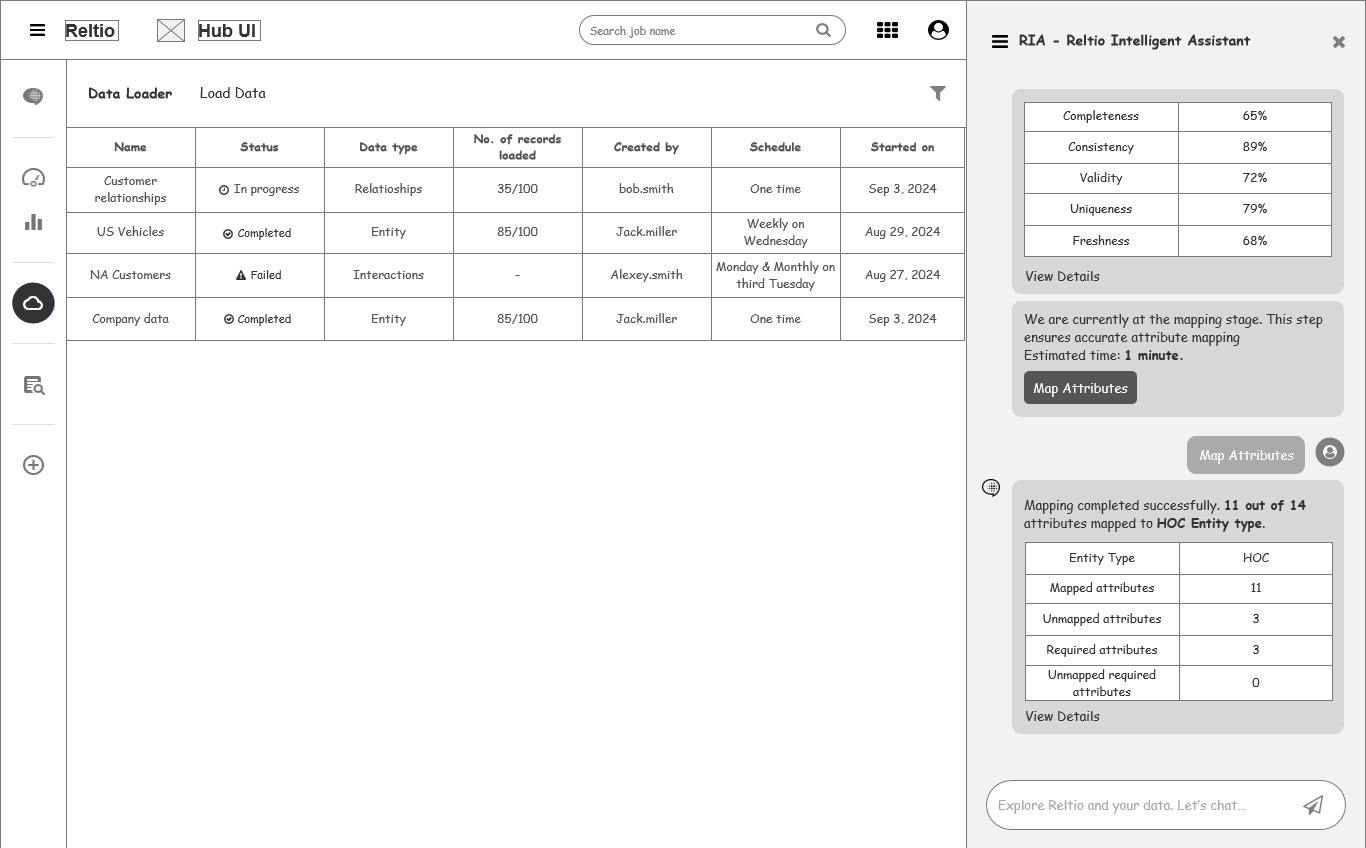Click the Validity metric label
This screenshot has height=848, width=1366.
coord(1101,178)
